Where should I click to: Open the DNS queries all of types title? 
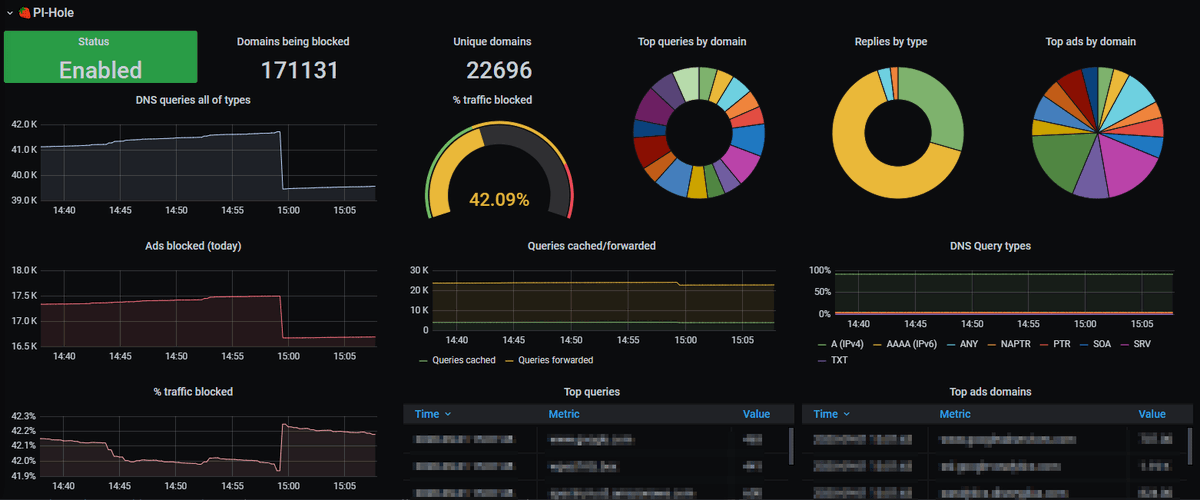[x=193, y=99]
